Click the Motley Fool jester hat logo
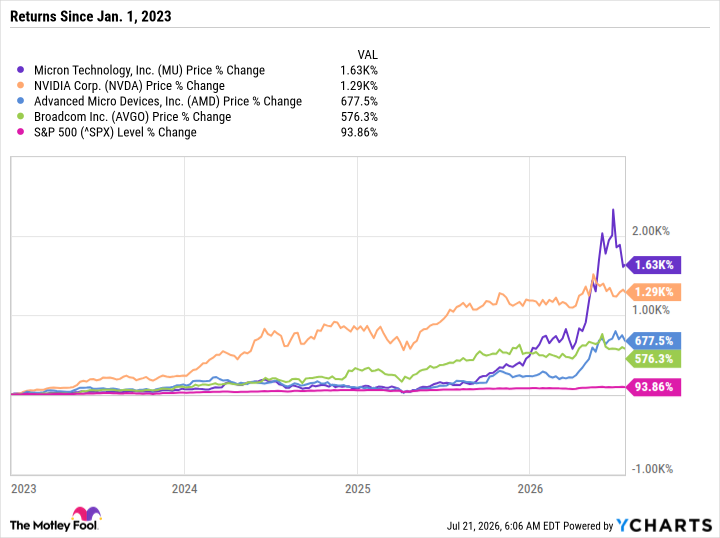The height and width of the screenshot is (538, 720). pyautogui.click(x=86, y=514)
